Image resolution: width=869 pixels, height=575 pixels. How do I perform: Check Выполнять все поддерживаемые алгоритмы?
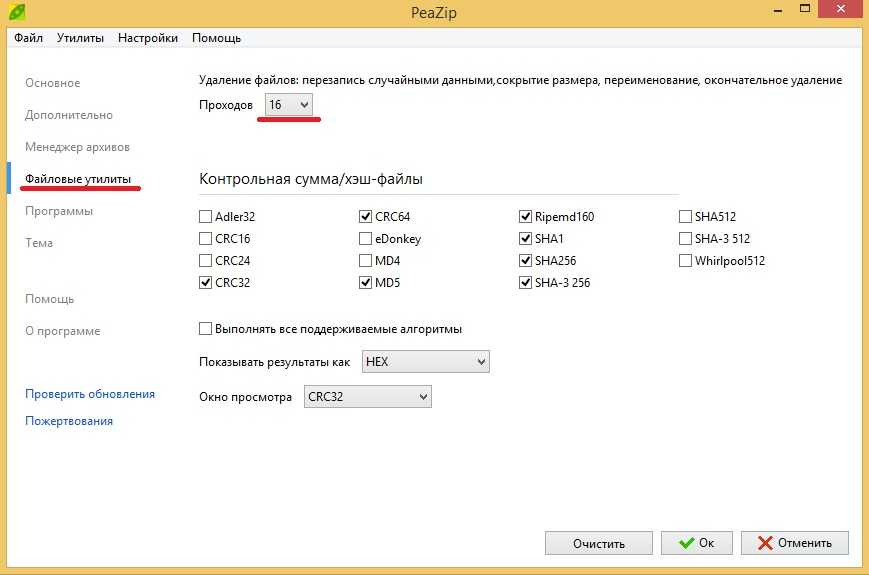tap(206, 328)
